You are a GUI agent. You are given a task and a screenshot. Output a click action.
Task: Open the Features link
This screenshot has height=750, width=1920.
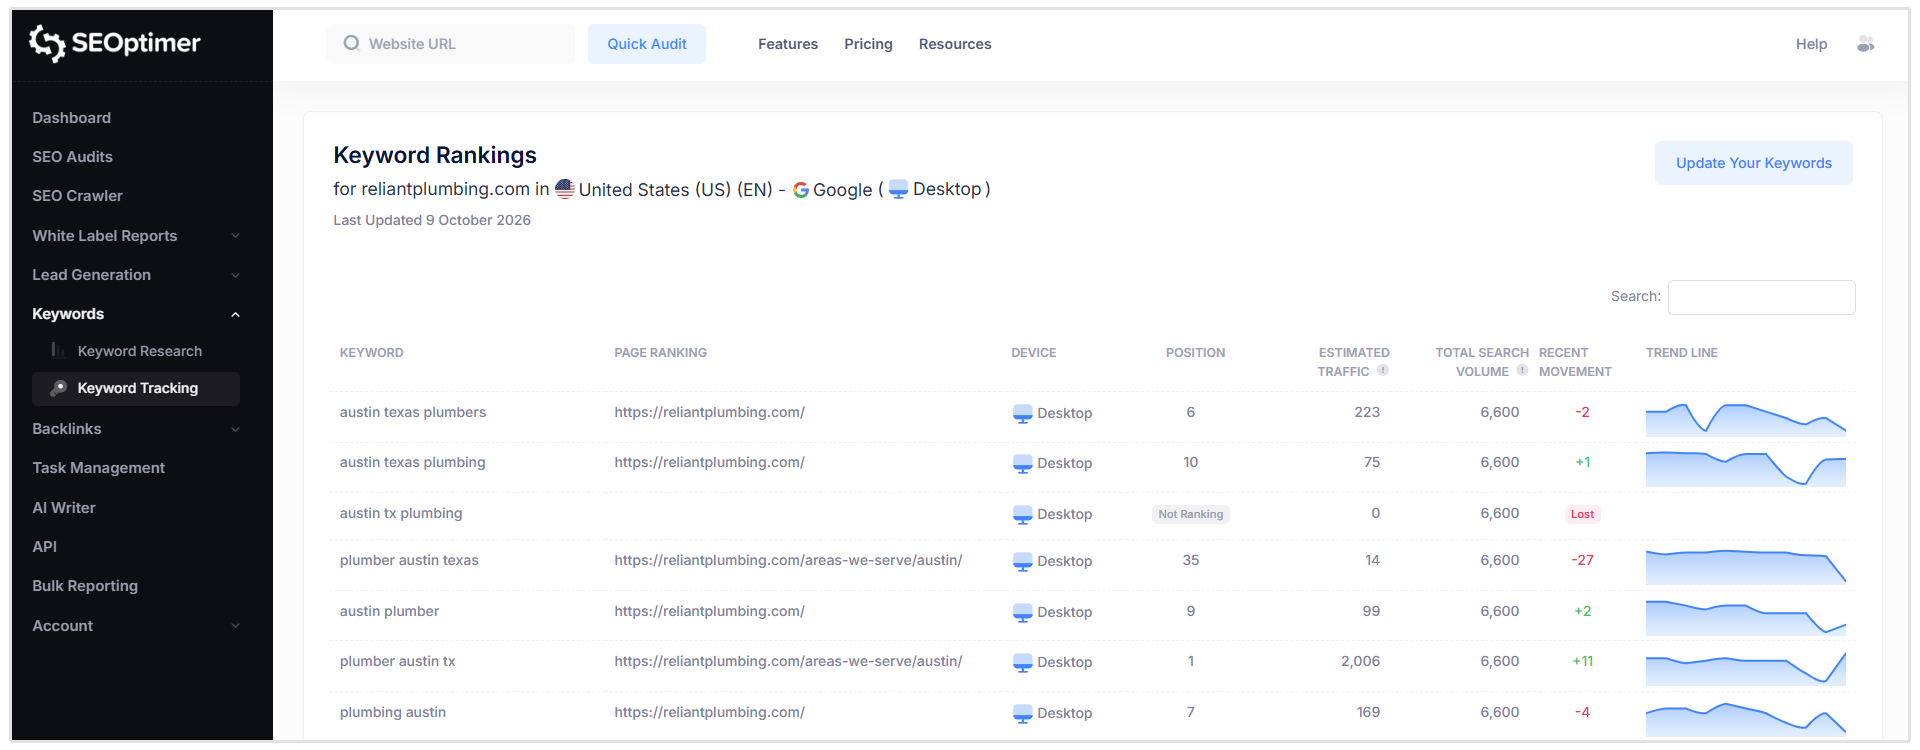(788, 44)
